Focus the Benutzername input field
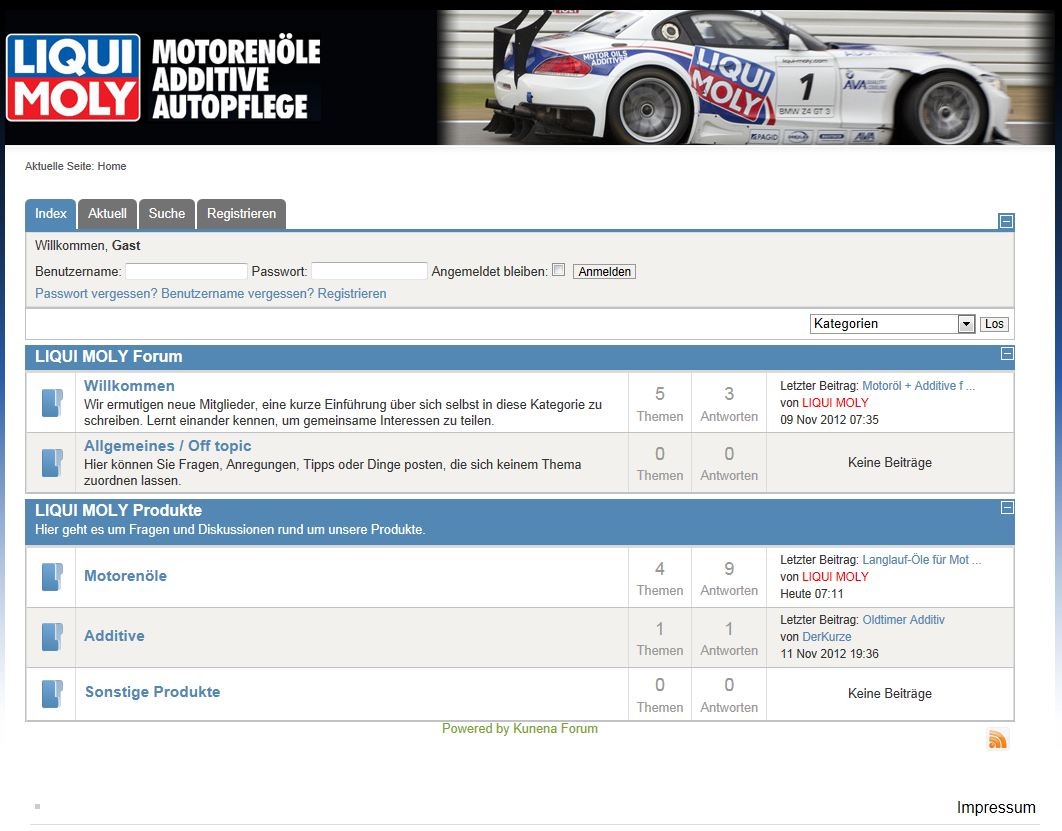1062x831 pixels. [x=186, y=272]
